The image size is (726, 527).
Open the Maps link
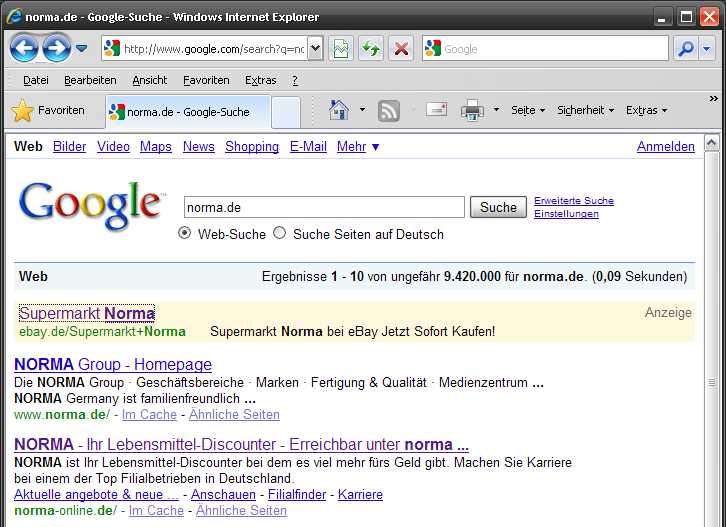pyautogui.click(x=156, y=146)
